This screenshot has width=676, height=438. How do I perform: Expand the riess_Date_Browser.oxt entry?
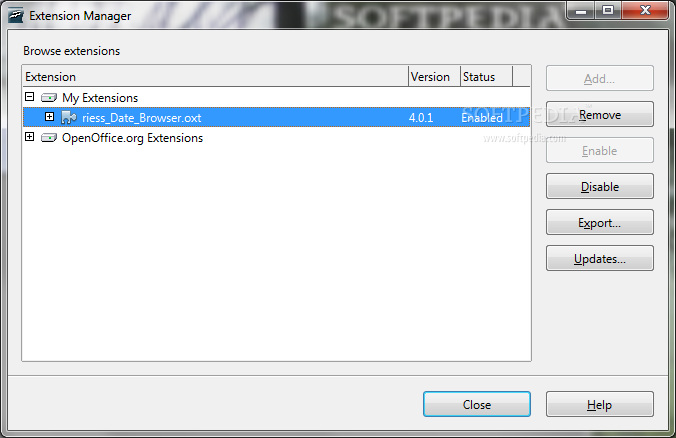[50, 116]
